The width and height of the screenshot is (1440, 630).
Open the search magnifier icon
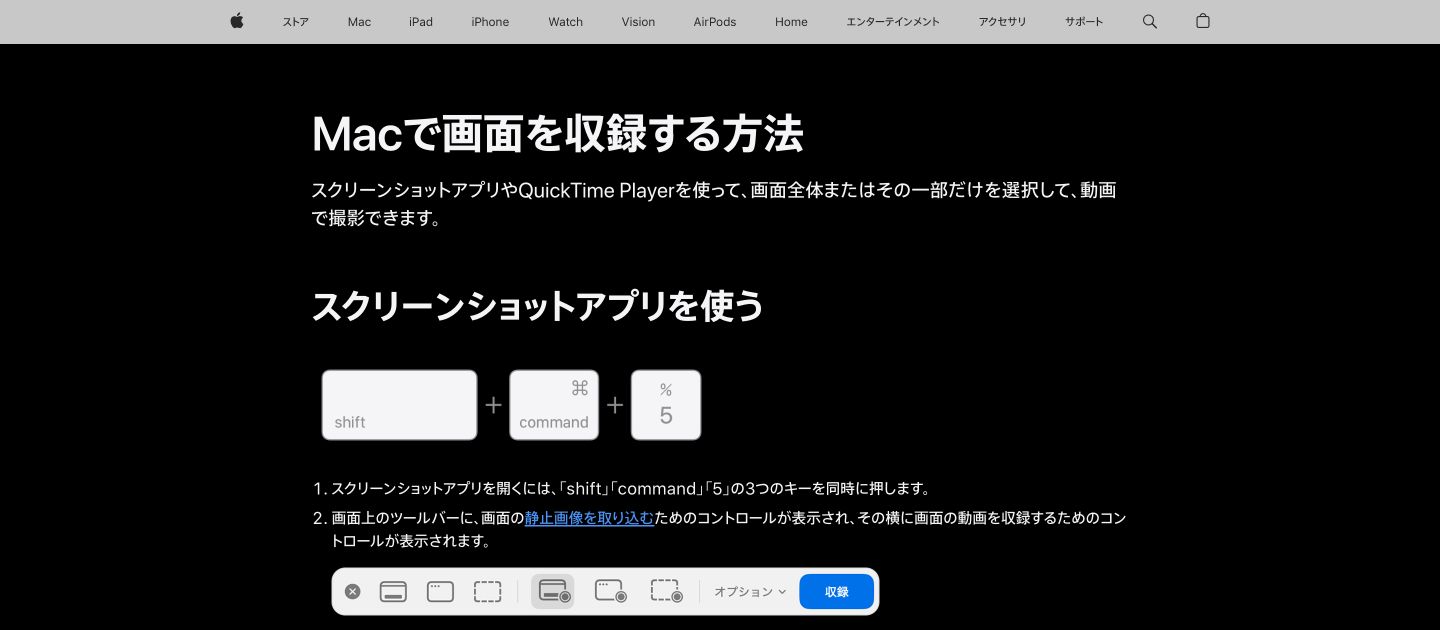pos(1150,21)
